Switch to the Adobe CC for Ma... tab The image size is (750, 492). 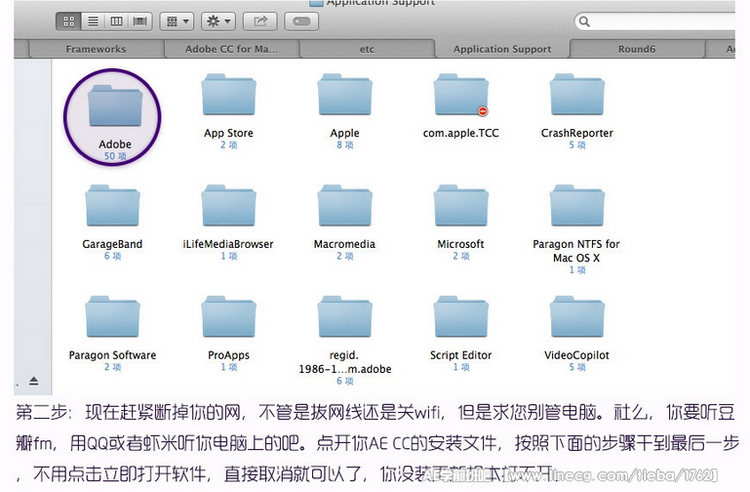point(232,49)
